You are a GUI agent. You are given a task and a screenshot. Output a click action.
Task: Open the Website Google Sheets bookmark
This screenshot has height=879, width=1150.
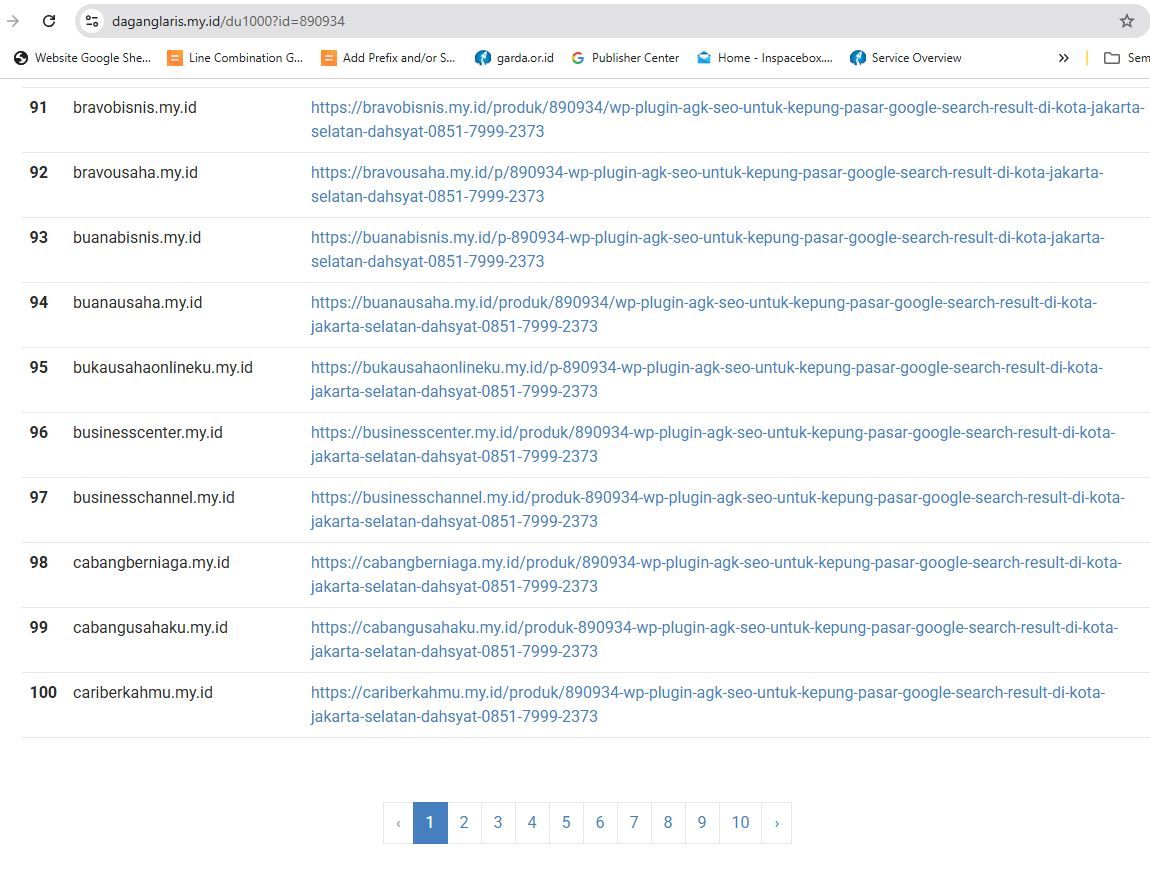click(82, 58)
